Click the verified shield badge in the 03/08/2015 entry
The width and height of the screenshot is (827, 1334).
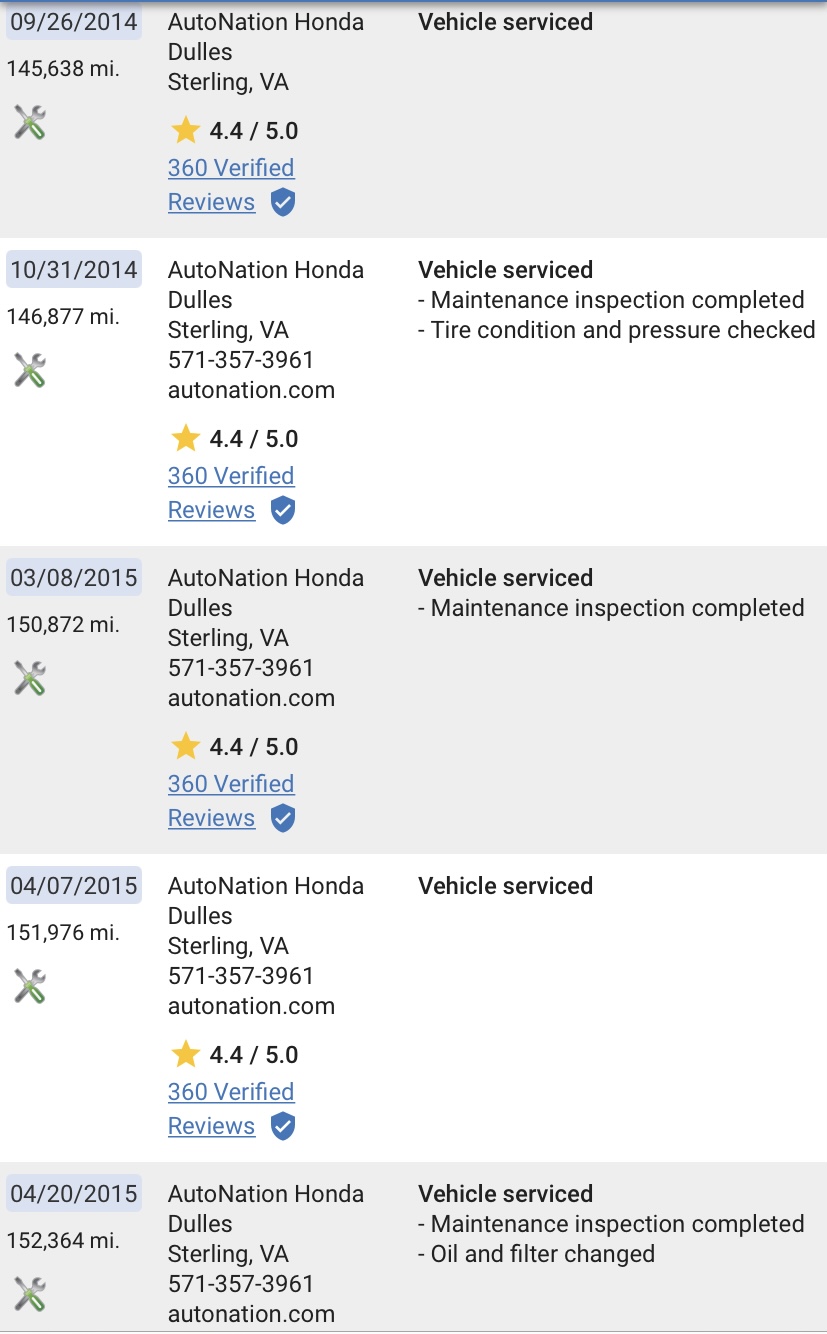point(283,819)
